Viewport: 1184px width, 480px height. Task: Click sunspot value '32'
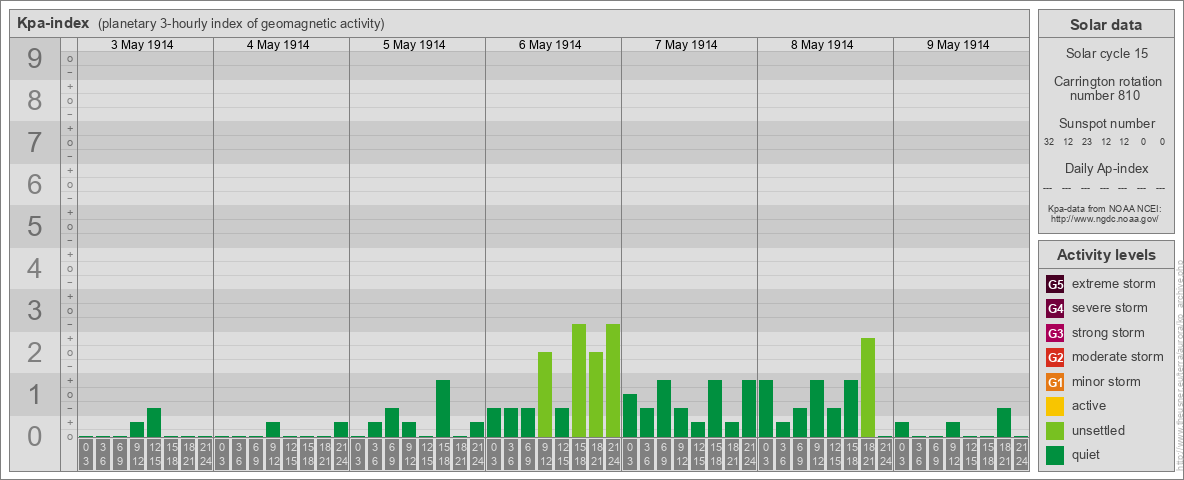1049,142
